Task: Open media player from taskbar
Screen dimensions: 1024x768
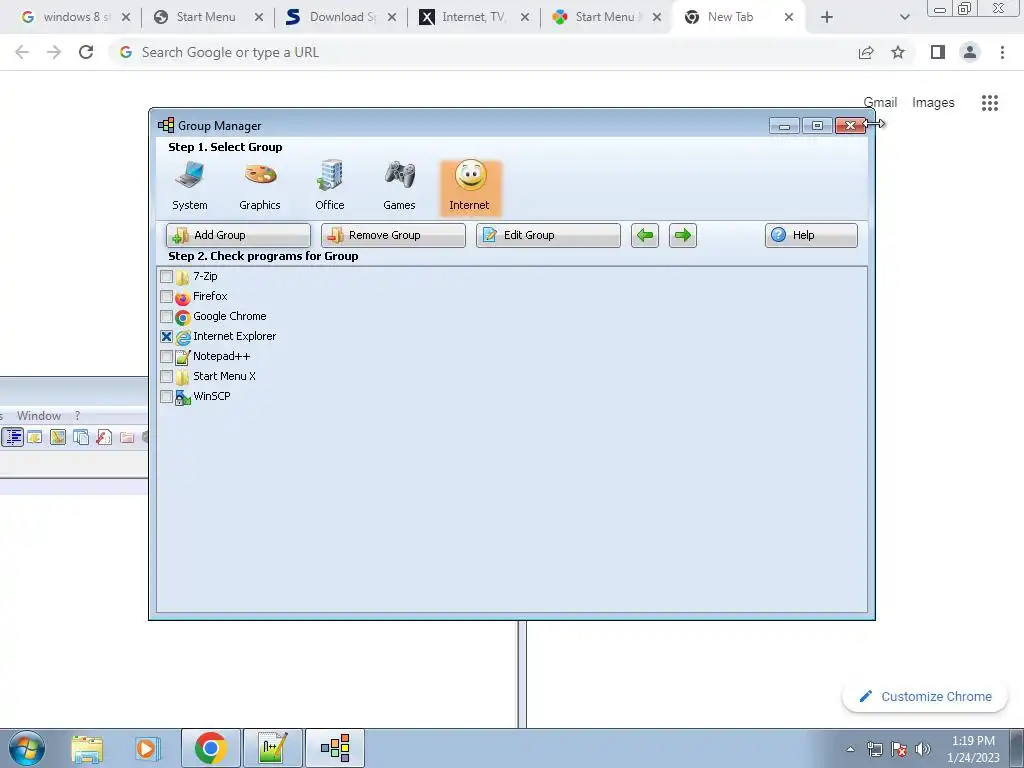Action: click(146, 748)
